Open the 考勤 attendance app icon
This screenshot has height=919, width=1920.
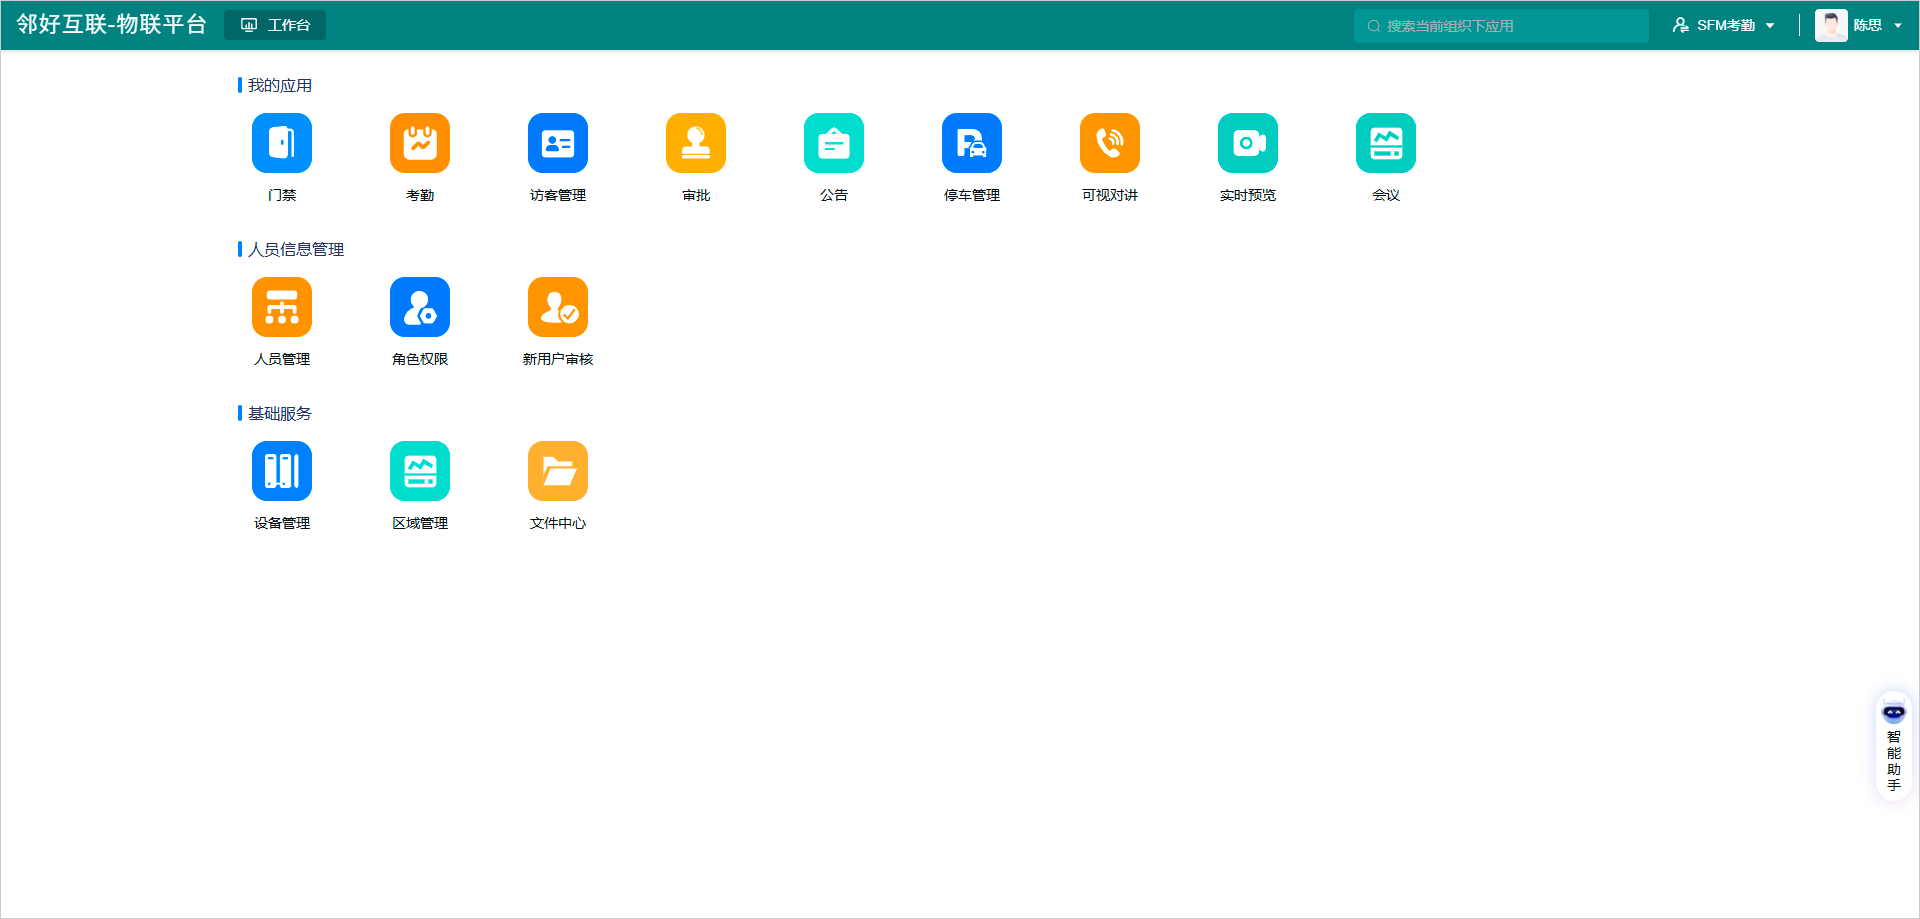point(419,143)
